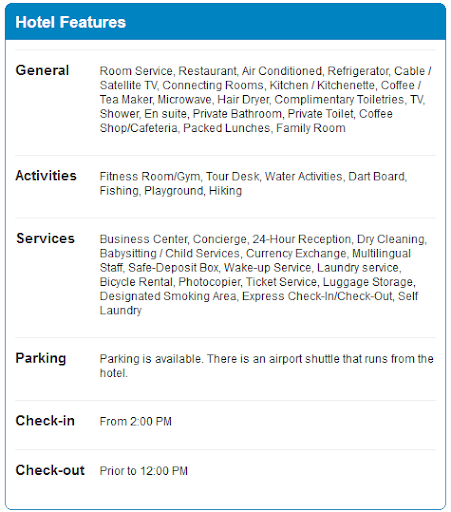
Task: Click the Complimentary Toiletries text
Action: pyautogui.click(x=339, y=100)
